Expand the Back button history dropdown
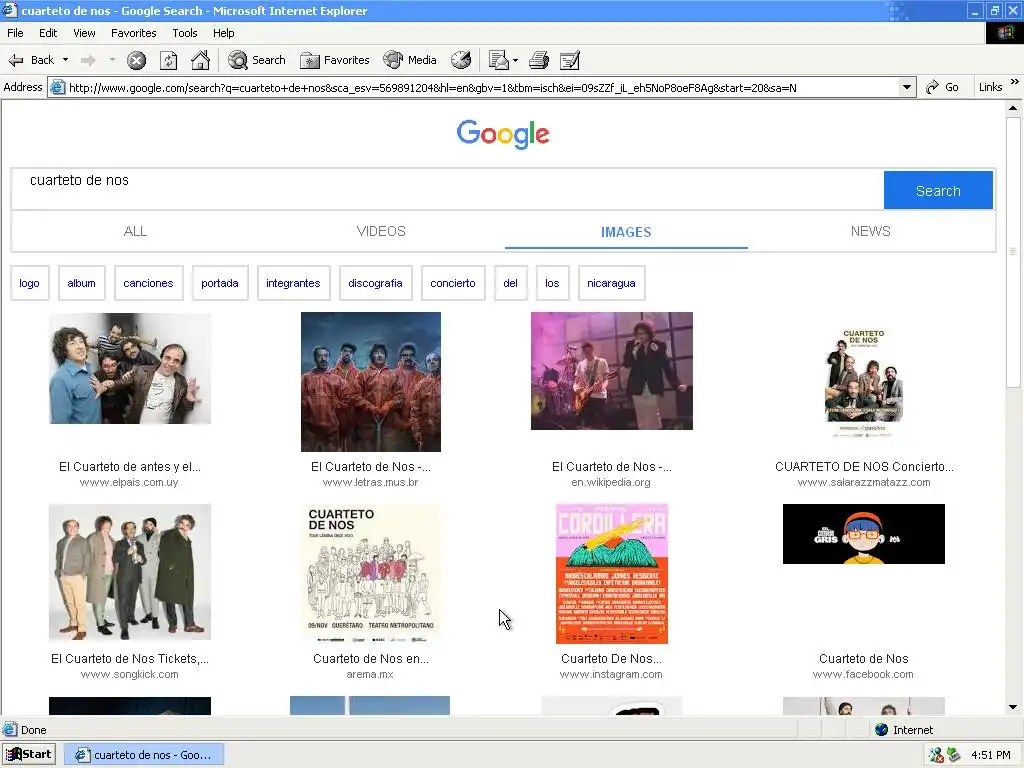Screen dimensions: 1024x768 point(65,60)
